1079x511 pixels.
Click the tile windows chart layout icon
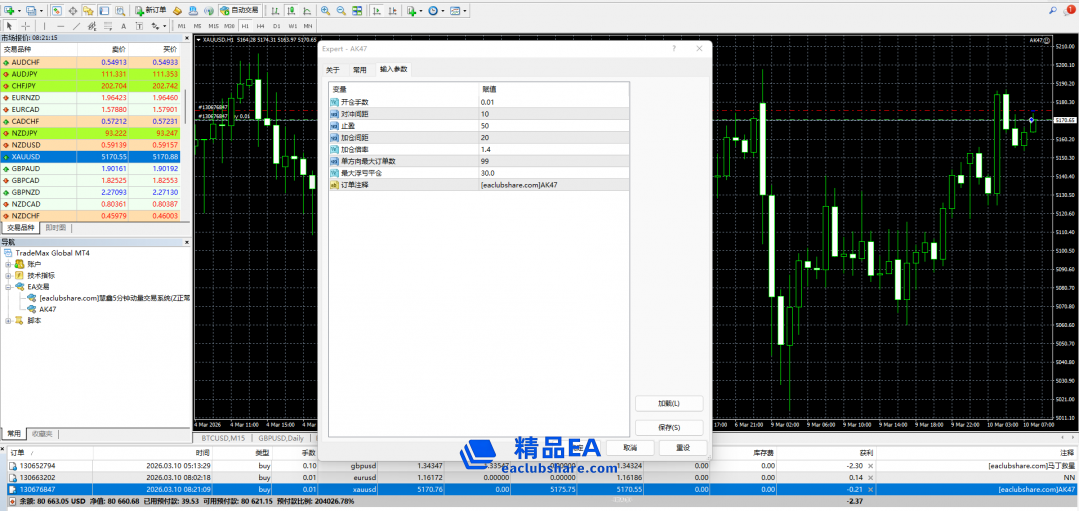tap(357, 10)
